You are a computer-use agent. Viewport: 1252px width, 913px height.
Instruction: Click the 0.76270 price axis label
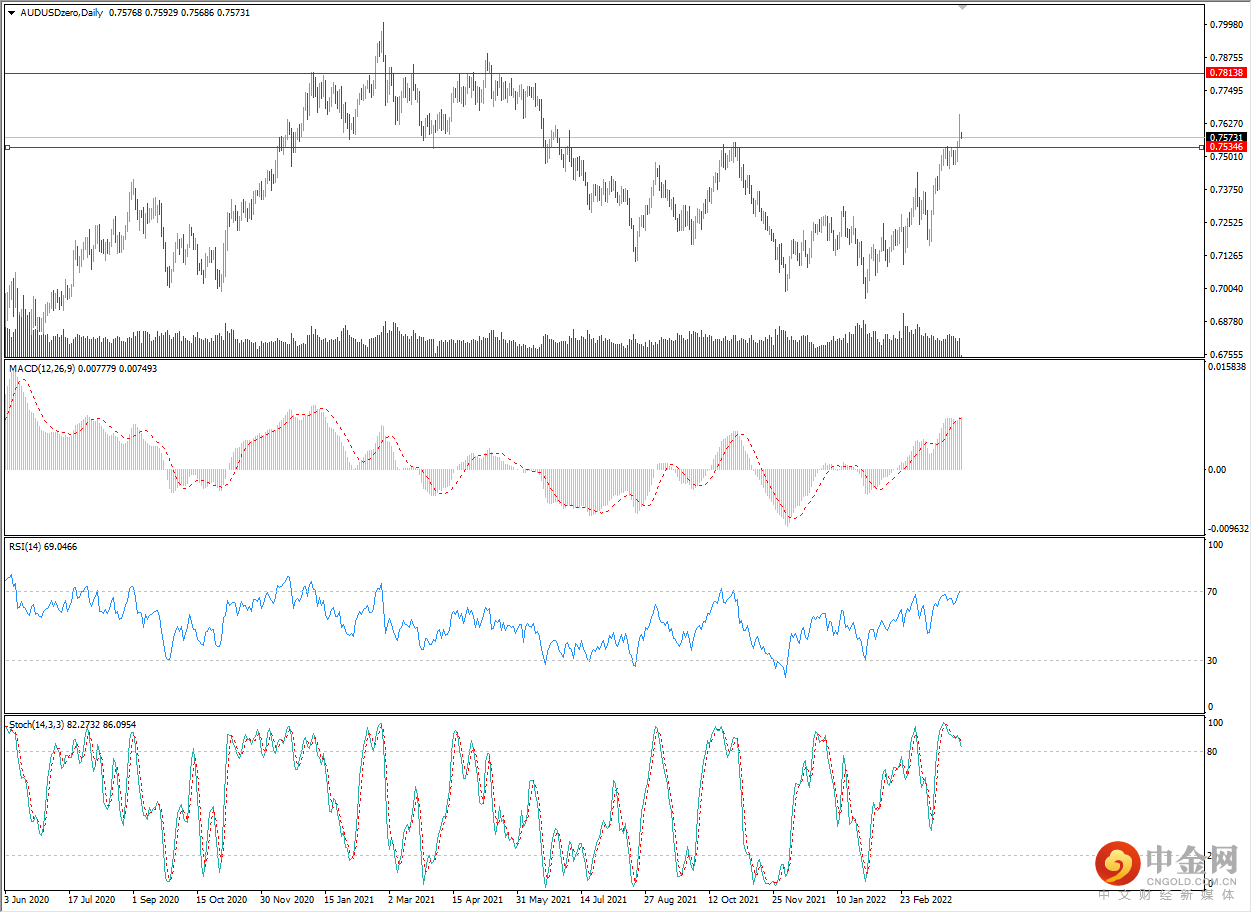pyautogui.click(x=1226, y=123)
